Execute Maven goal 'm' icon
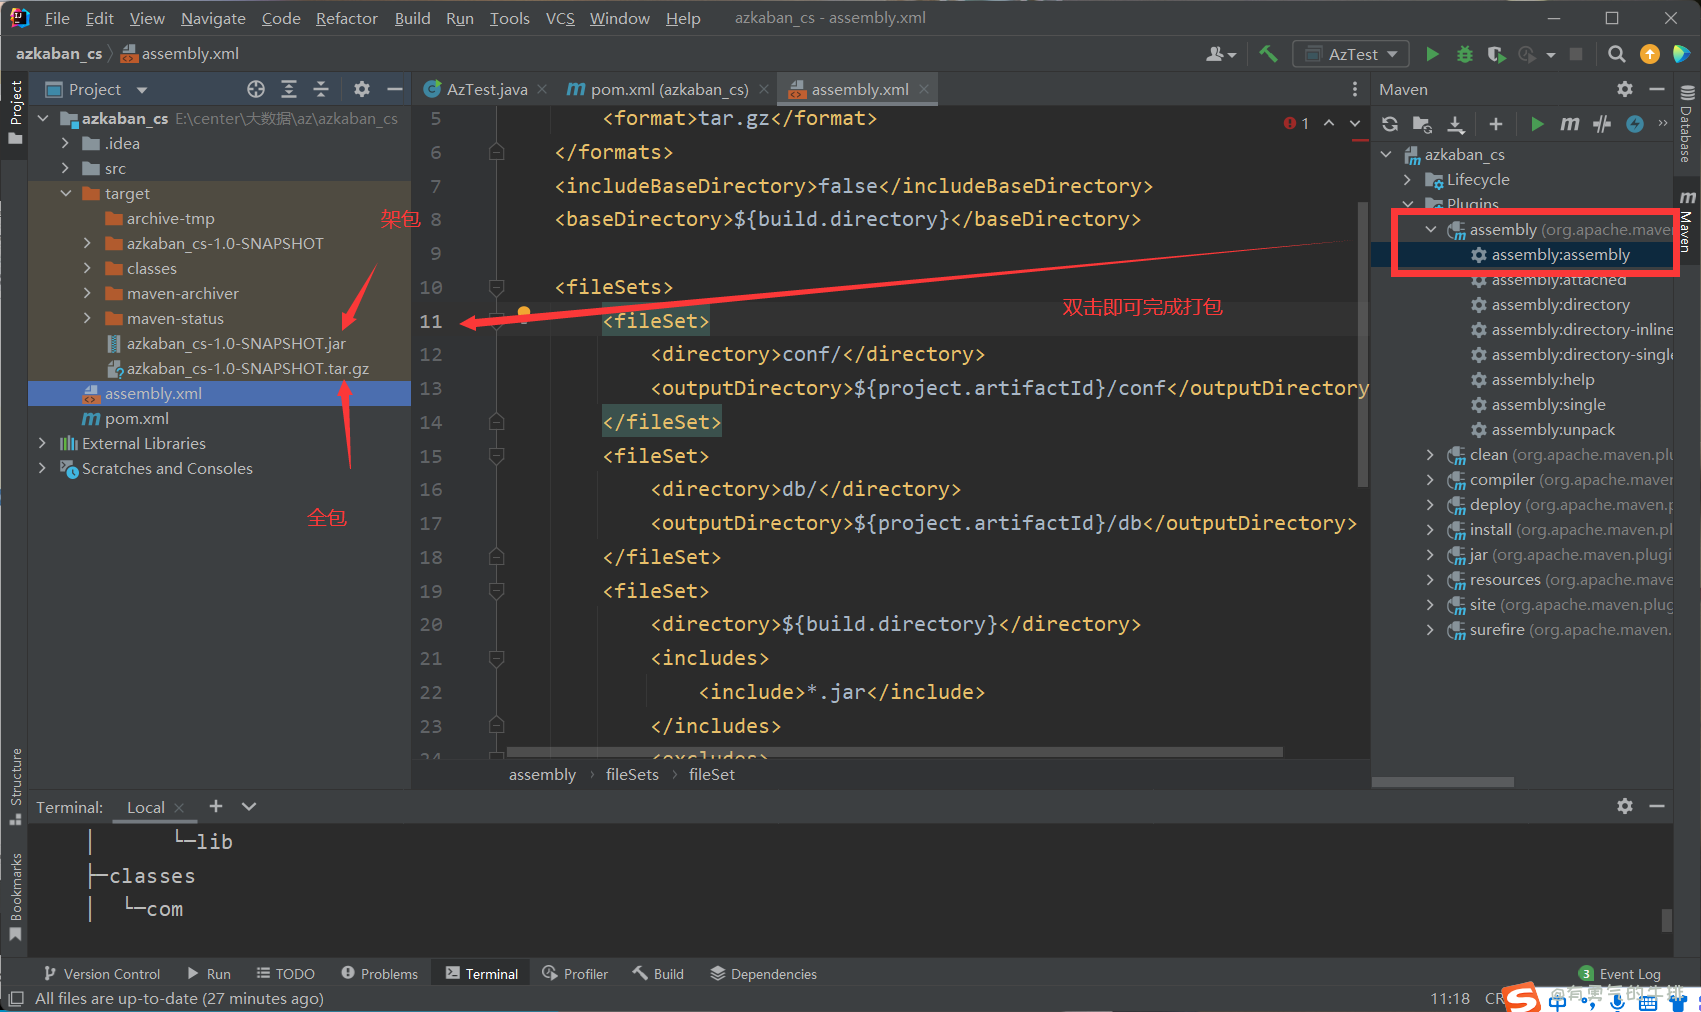Screen dimensions: 1701x1012 tap(1570, 124)
